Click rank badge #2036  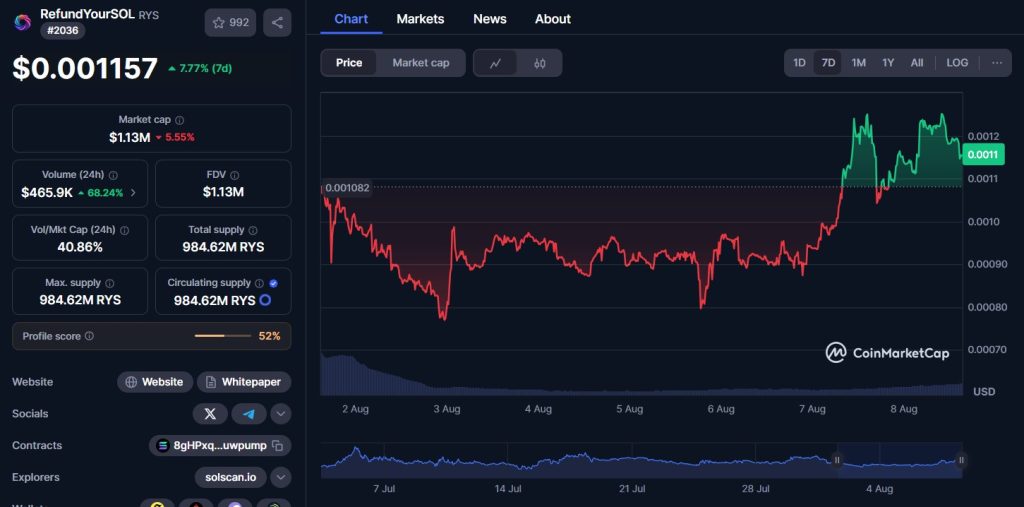[63, 31]
